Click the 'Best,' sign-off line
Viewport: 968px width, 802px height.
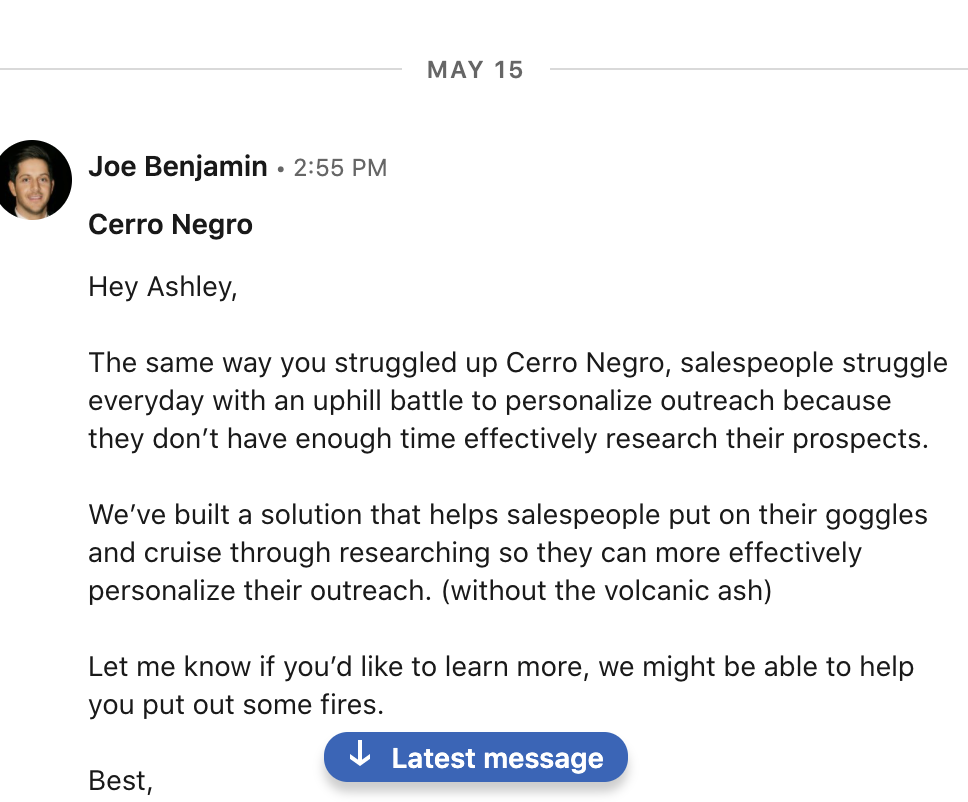[120, 781]
